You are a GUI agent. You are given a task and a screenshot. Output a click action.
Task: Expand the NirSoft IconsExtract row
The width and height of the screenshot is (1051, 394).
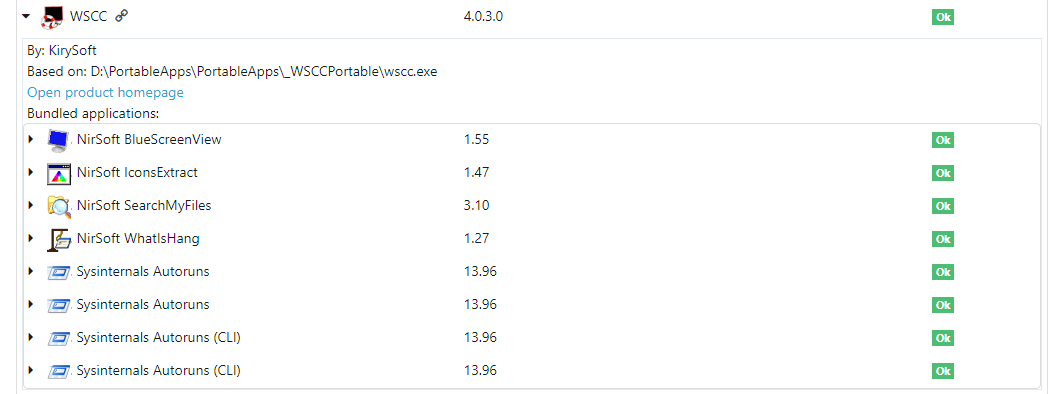(30, 172)
